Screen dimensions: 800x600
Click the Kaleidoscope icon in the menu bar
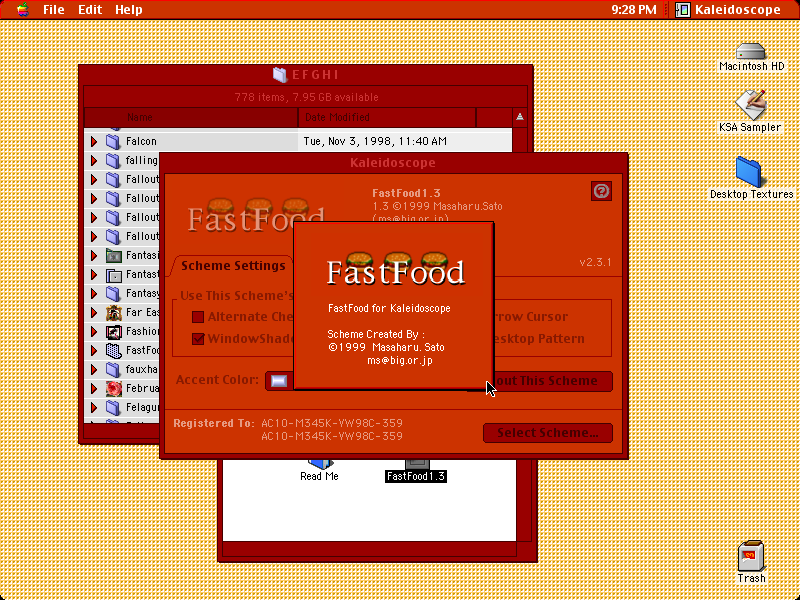[682, 9]
